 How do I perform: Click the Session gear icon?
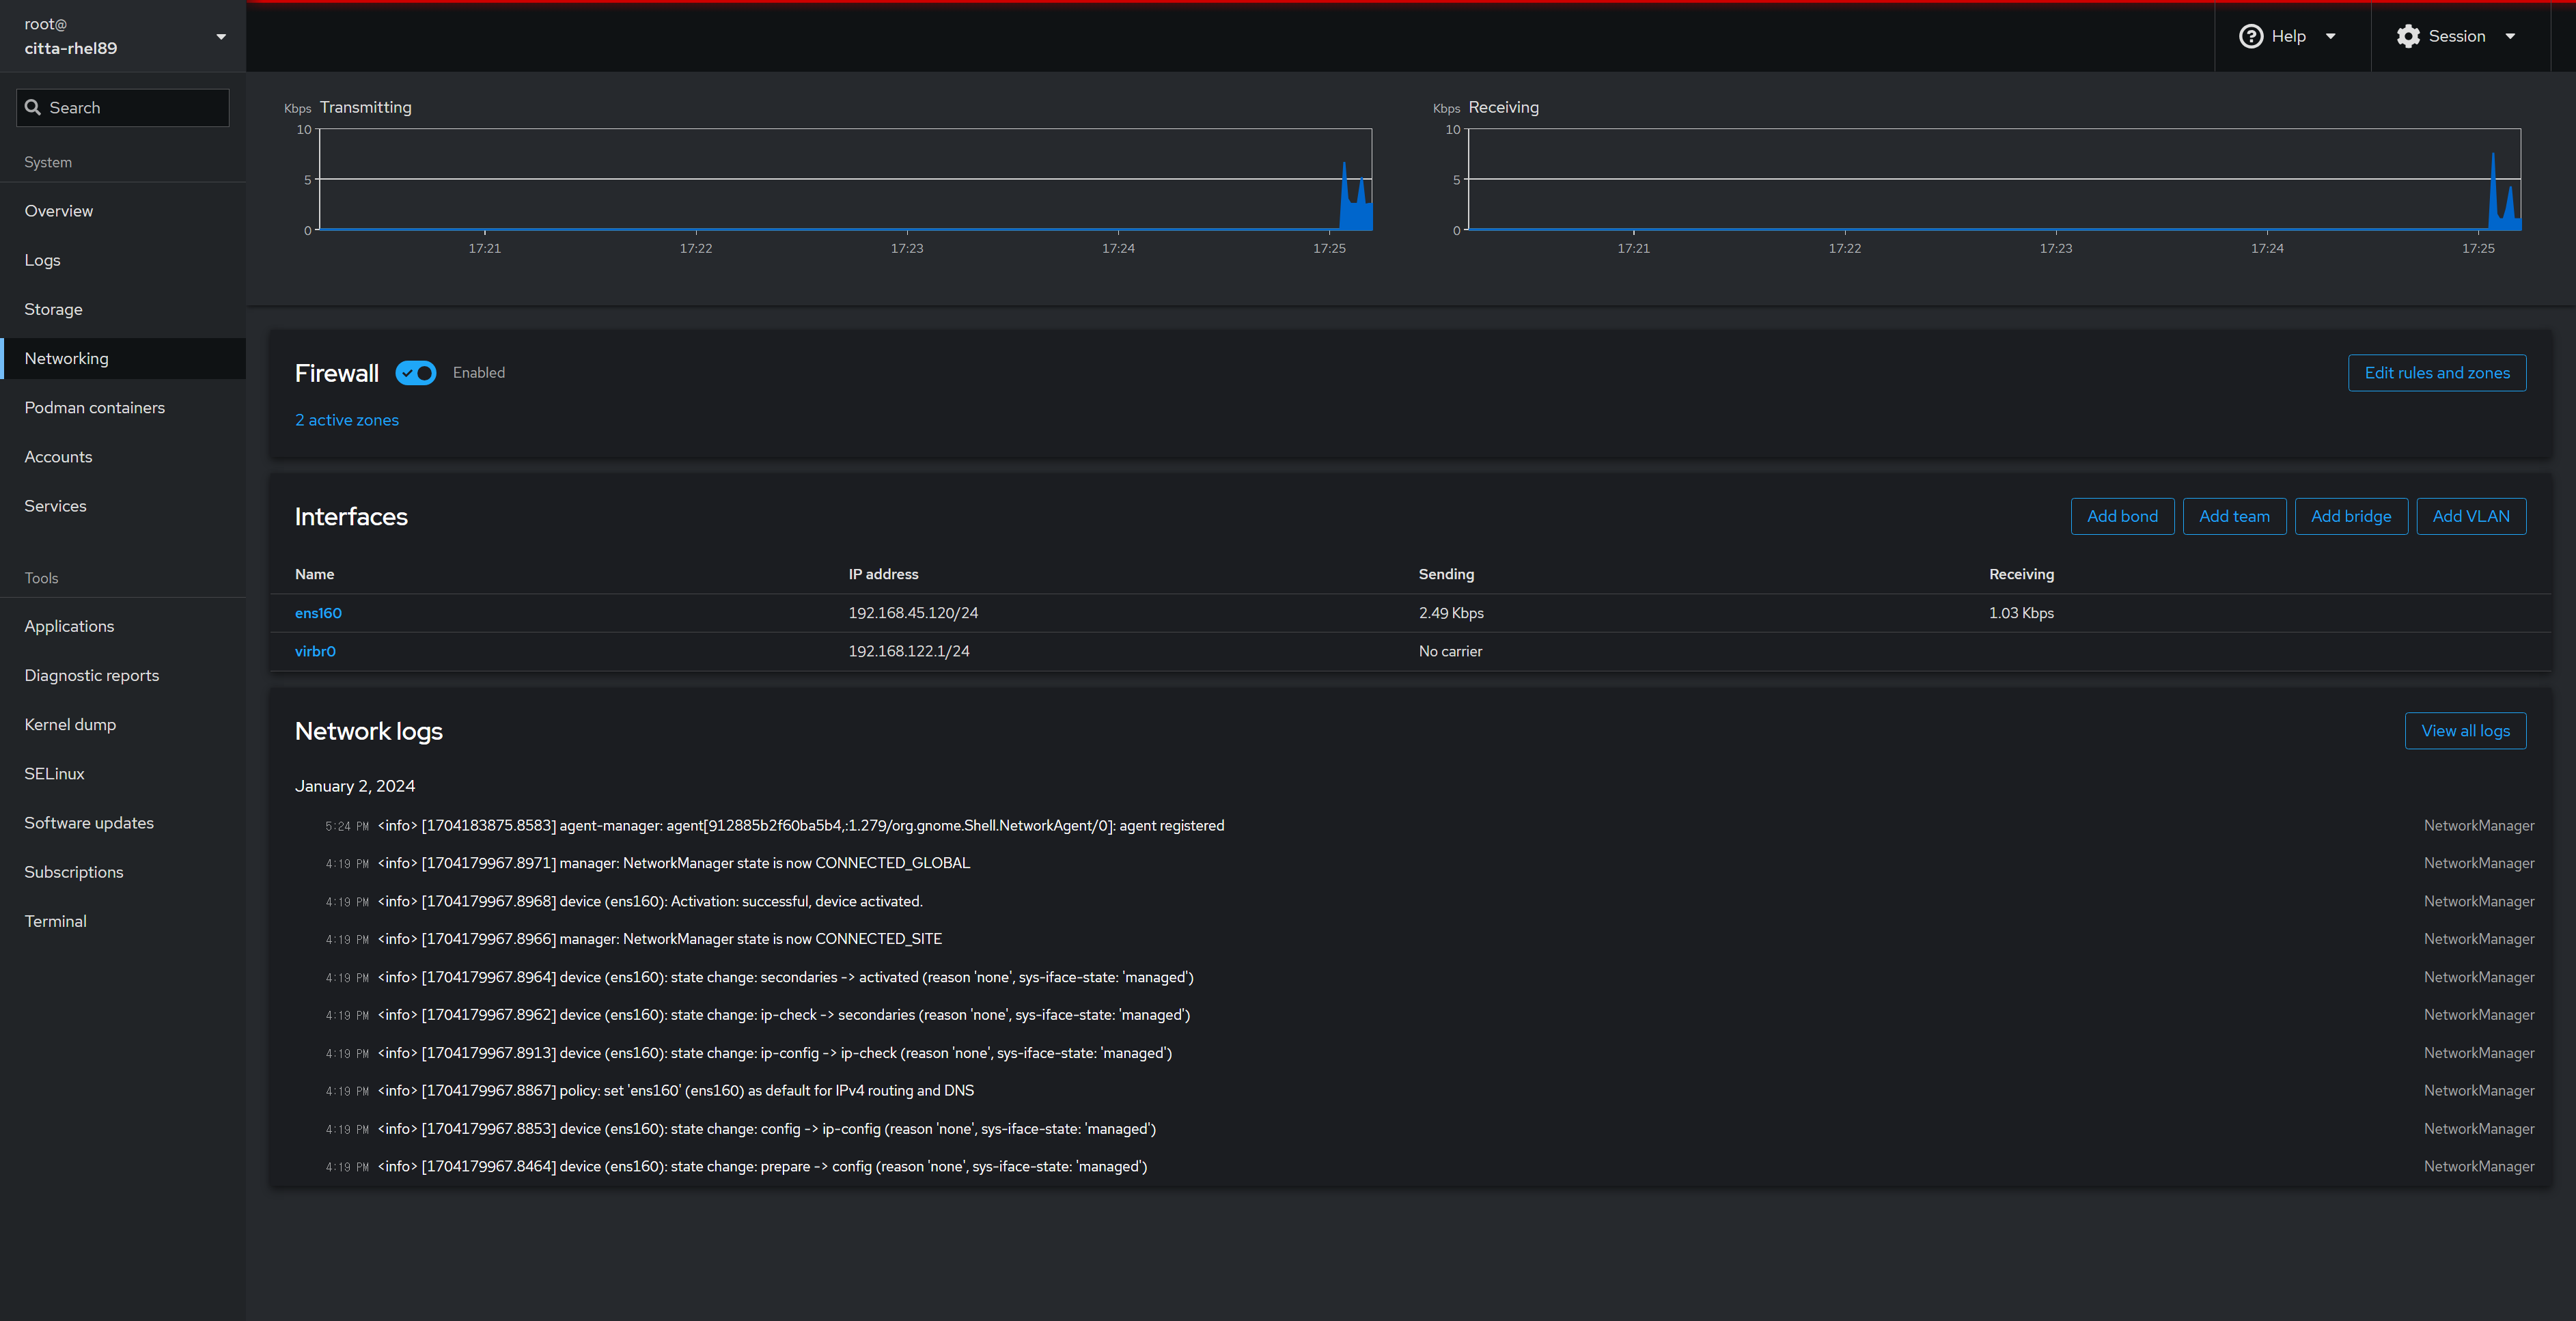coord(2408,36)
